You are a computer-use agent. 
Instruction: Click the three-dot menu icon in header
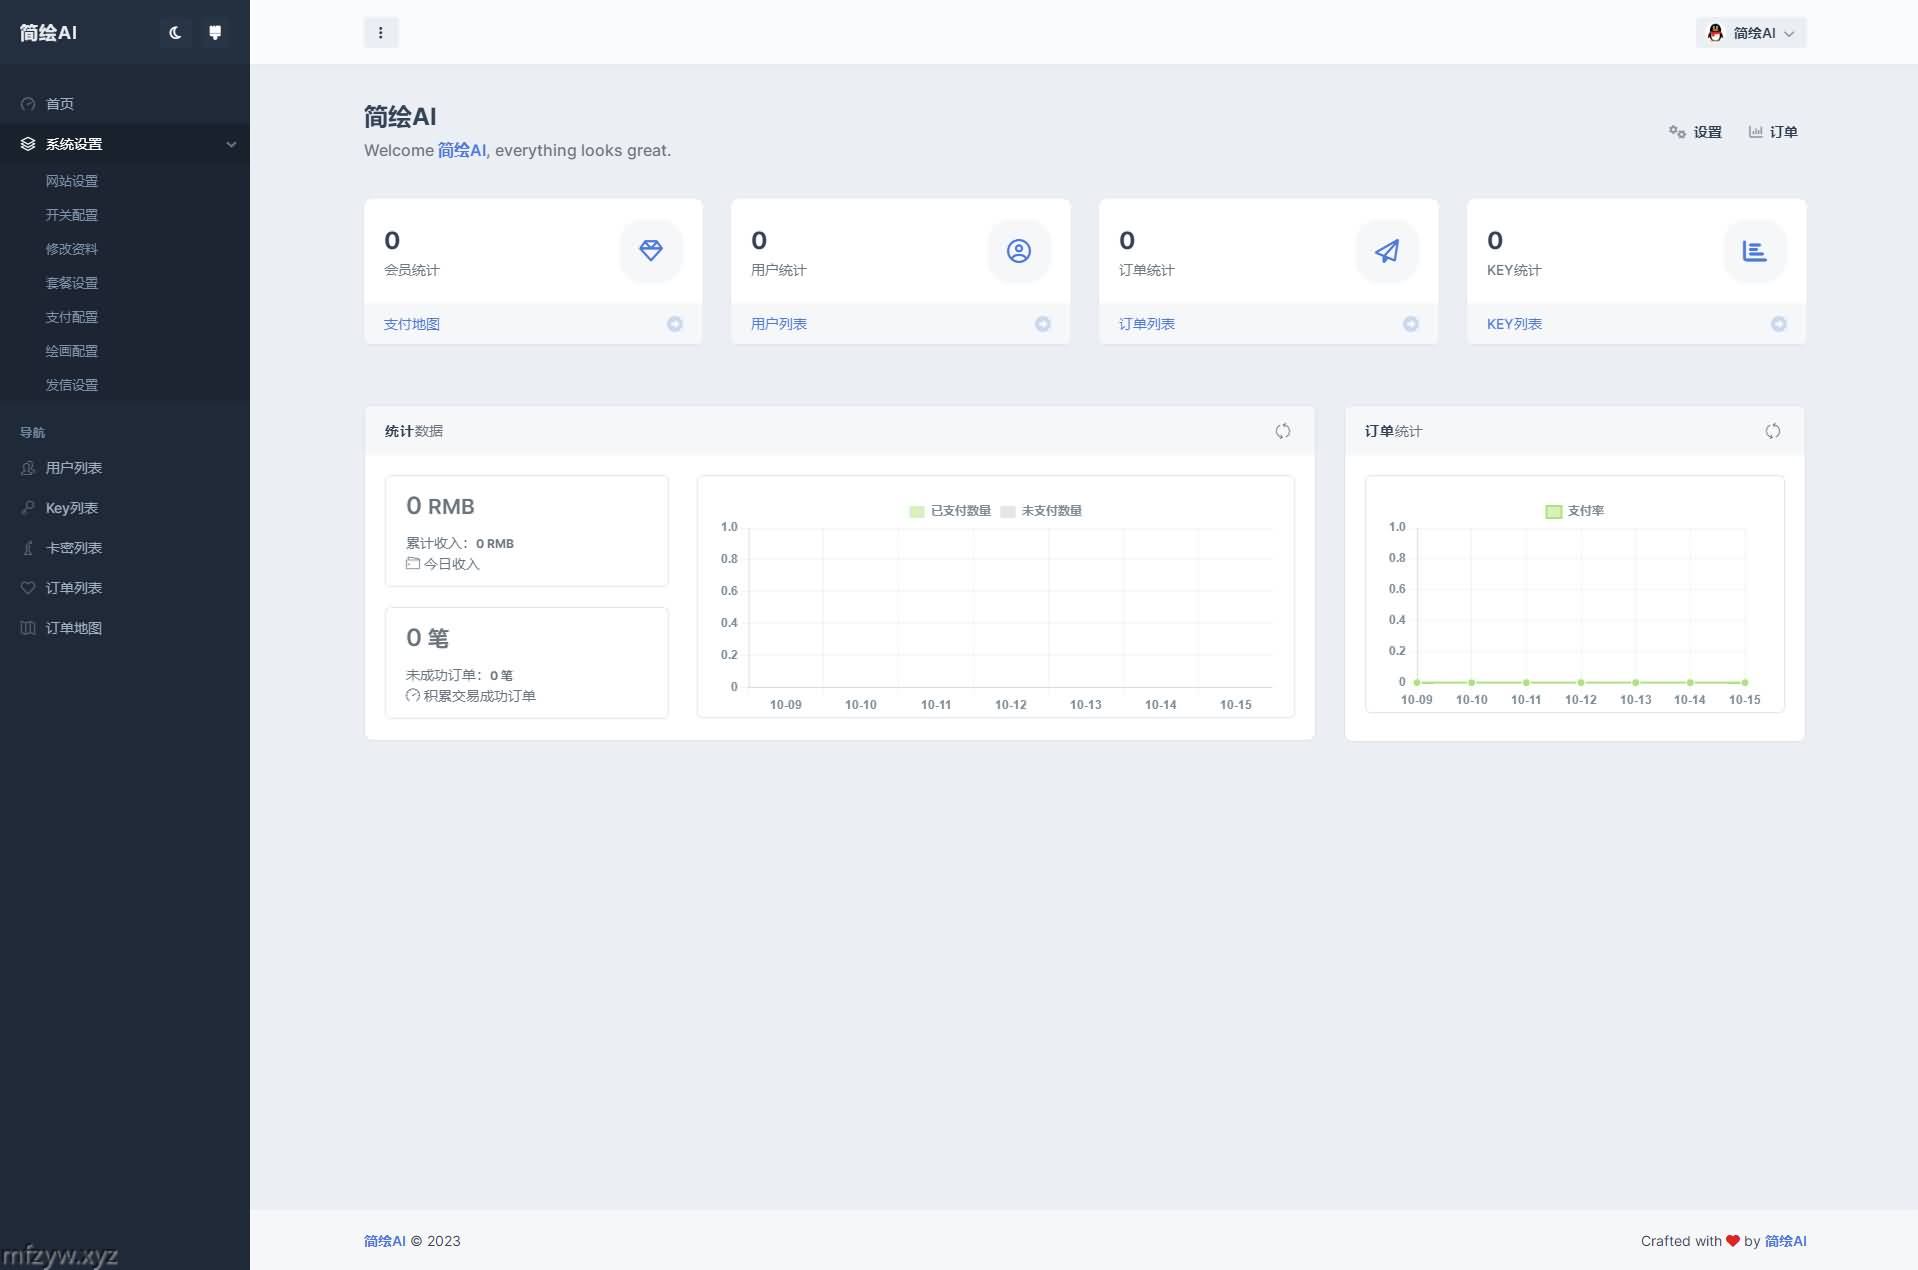(380, 33)
